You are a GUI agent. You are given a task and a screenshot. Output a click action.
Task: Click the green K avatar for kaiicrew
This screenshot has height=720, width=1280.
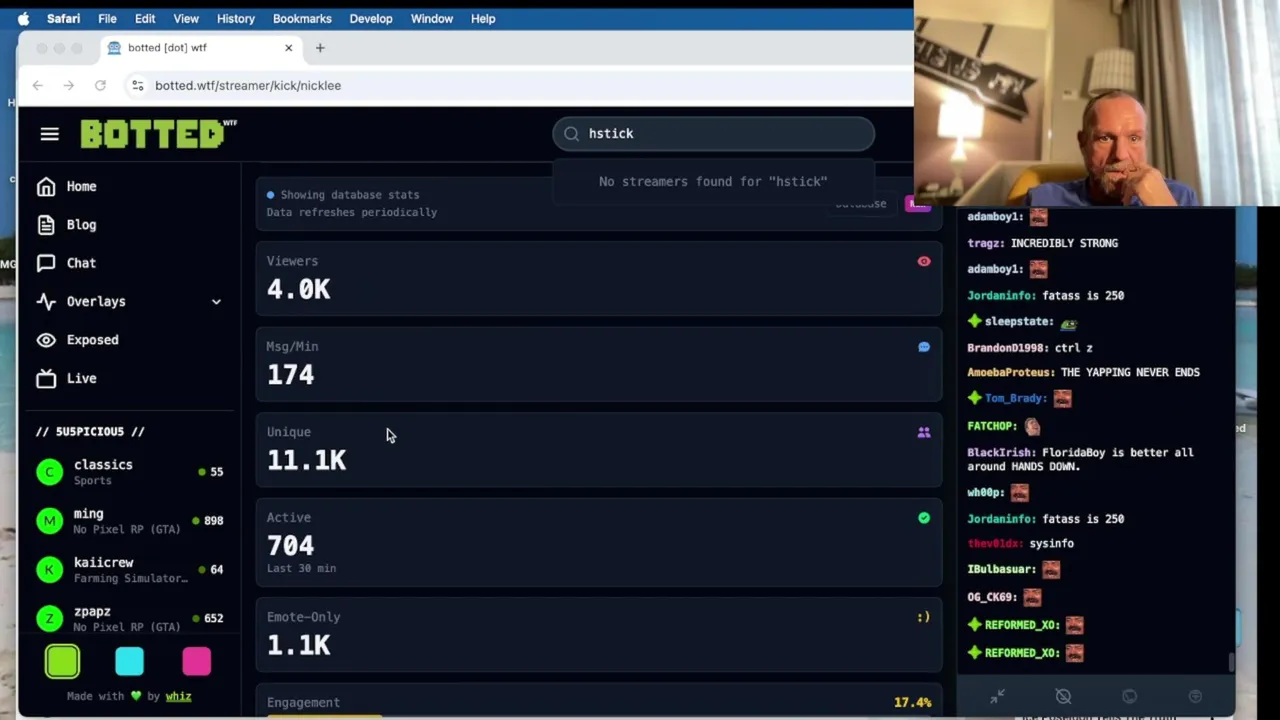pyautogui.click(x=49, y=570)
